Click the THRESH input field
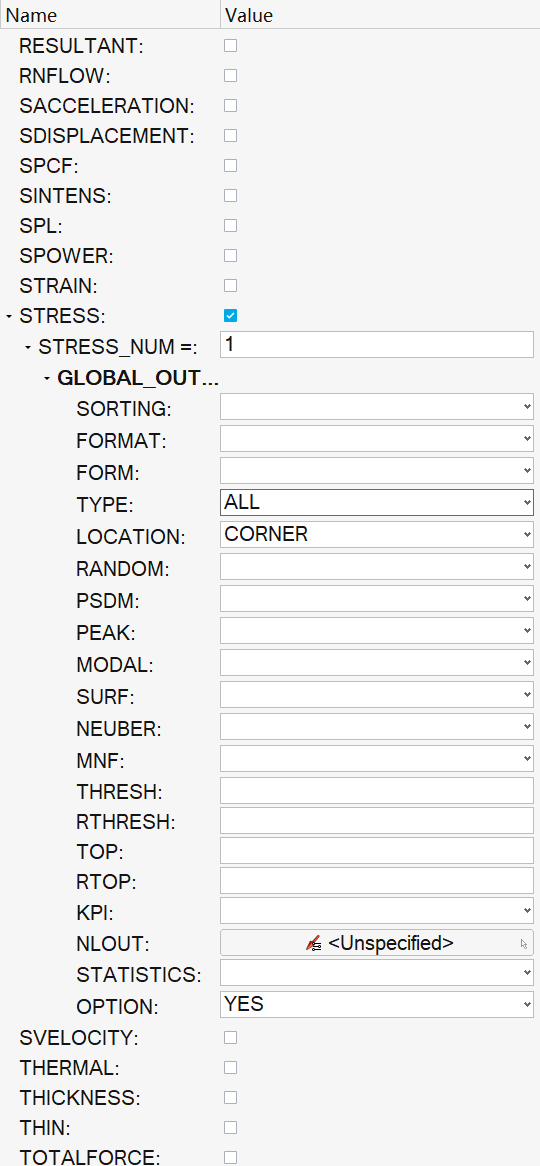540x1166 pixels. [x=376, y=790]
